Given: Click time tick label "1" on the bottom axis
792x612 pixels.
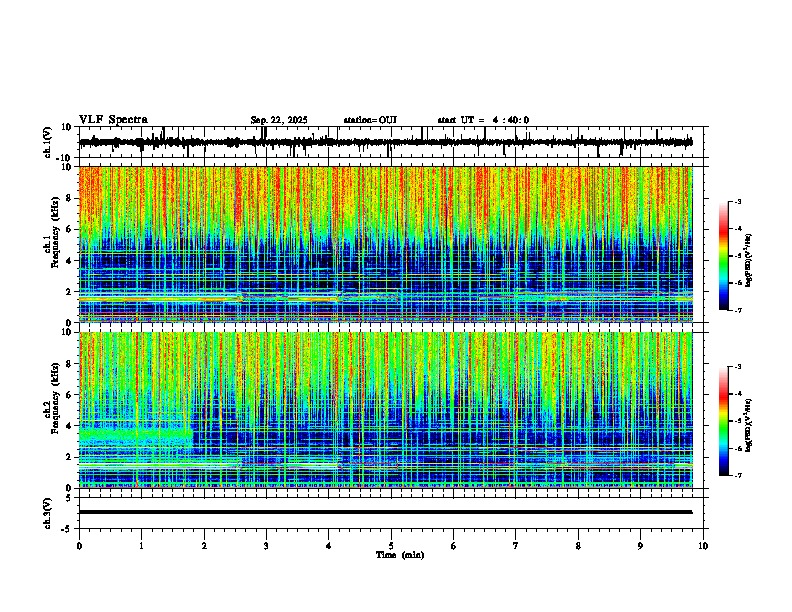Looking at the screenshot, I should [x=141, y=546].
